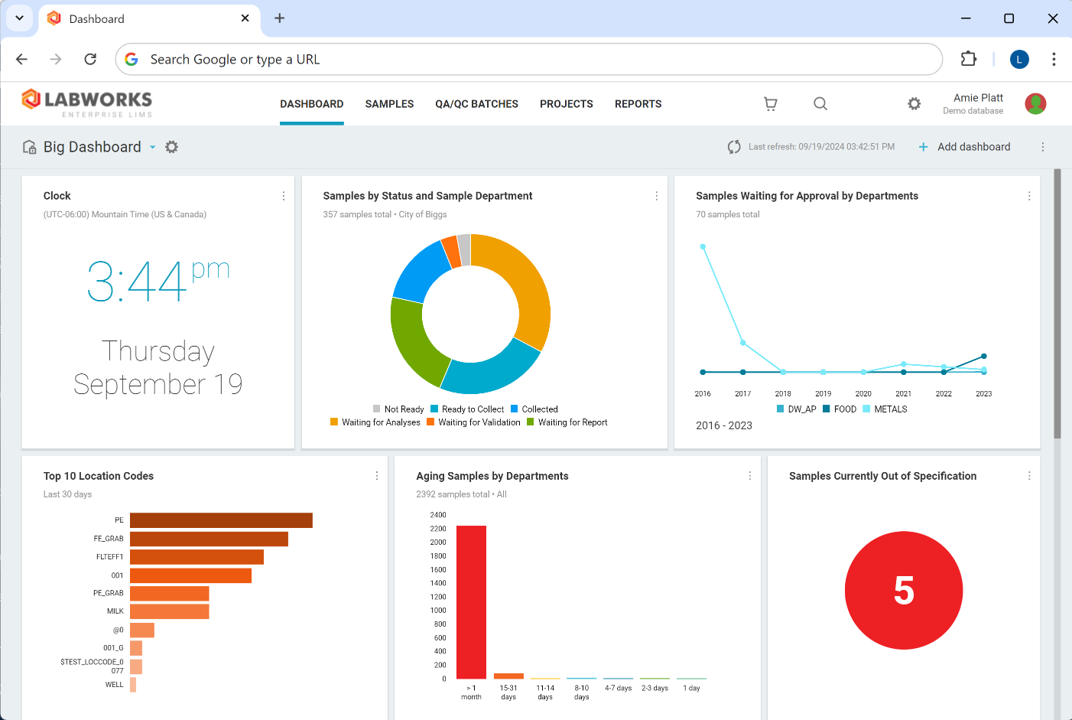Click Add dashboard
Image resolution: width=1072 pixels, height=720 pixels.
click(963, 146)
